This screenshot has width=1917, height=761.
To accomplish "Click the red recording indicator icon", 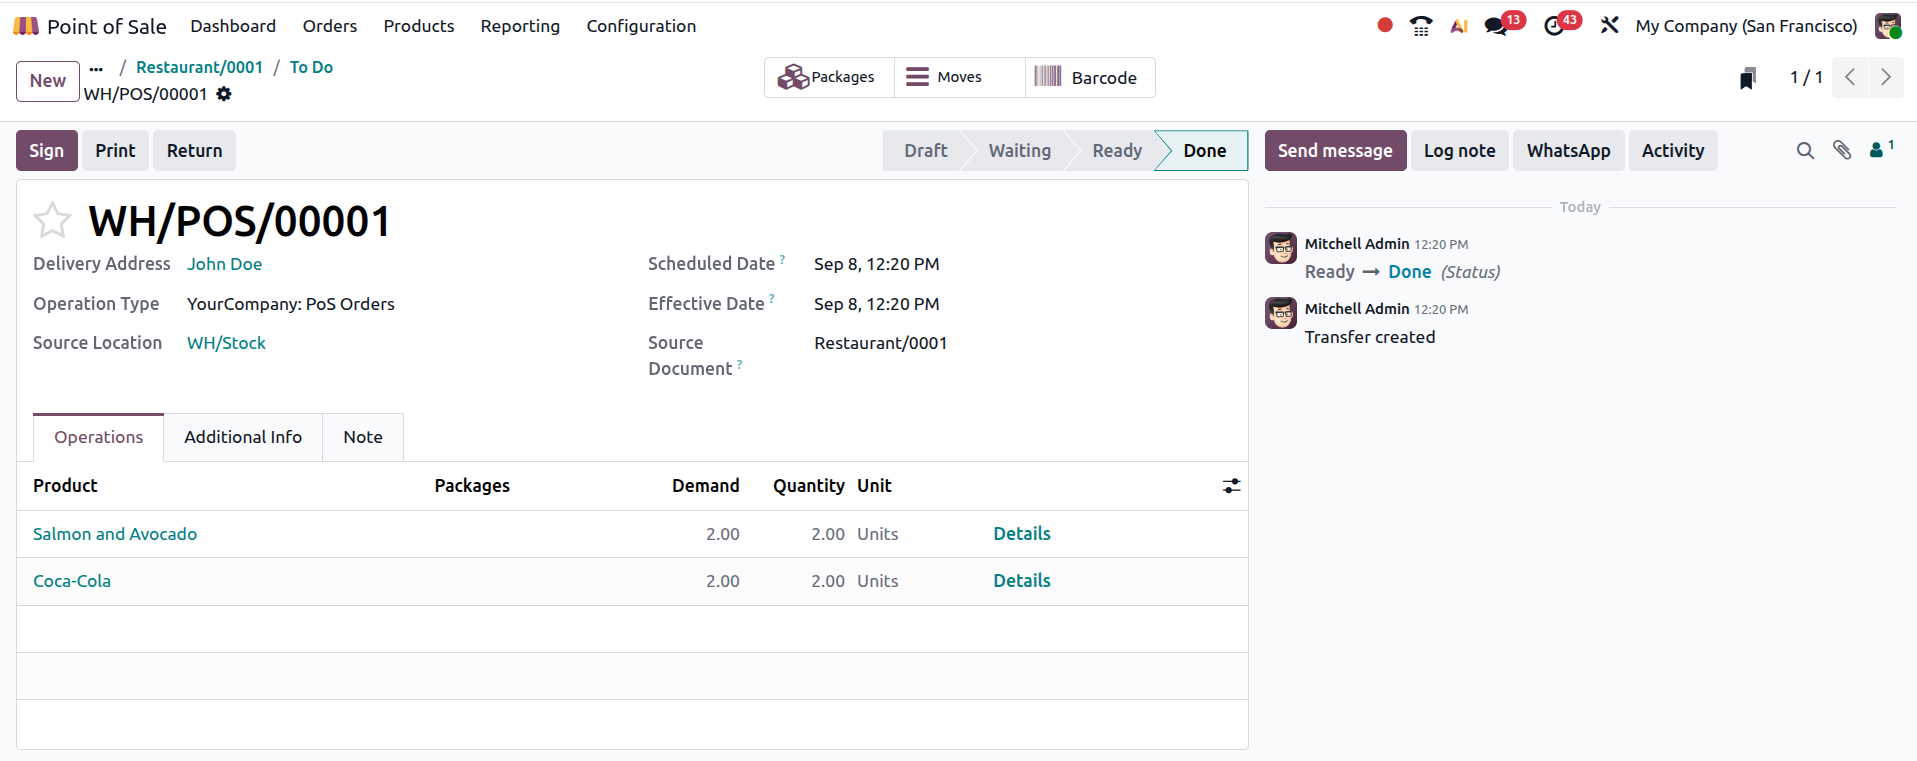I will pos(1384,26).
